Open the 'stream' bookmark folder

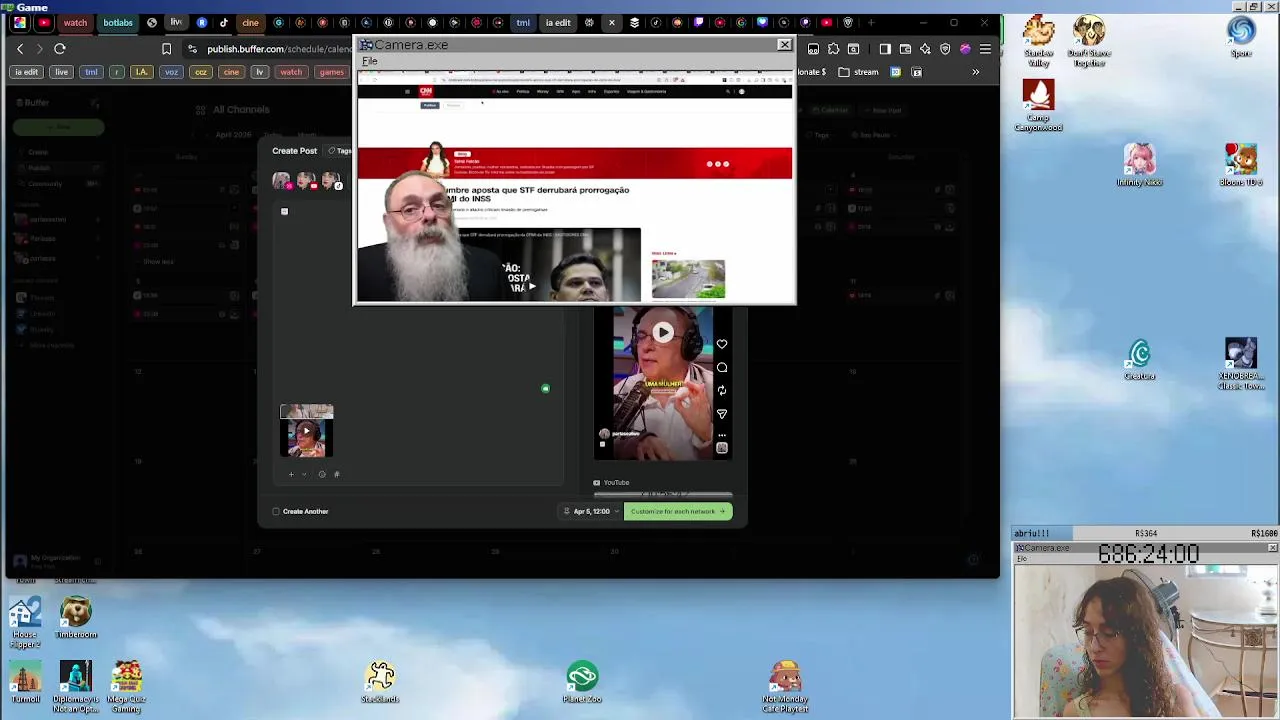[x=858, y=72]
